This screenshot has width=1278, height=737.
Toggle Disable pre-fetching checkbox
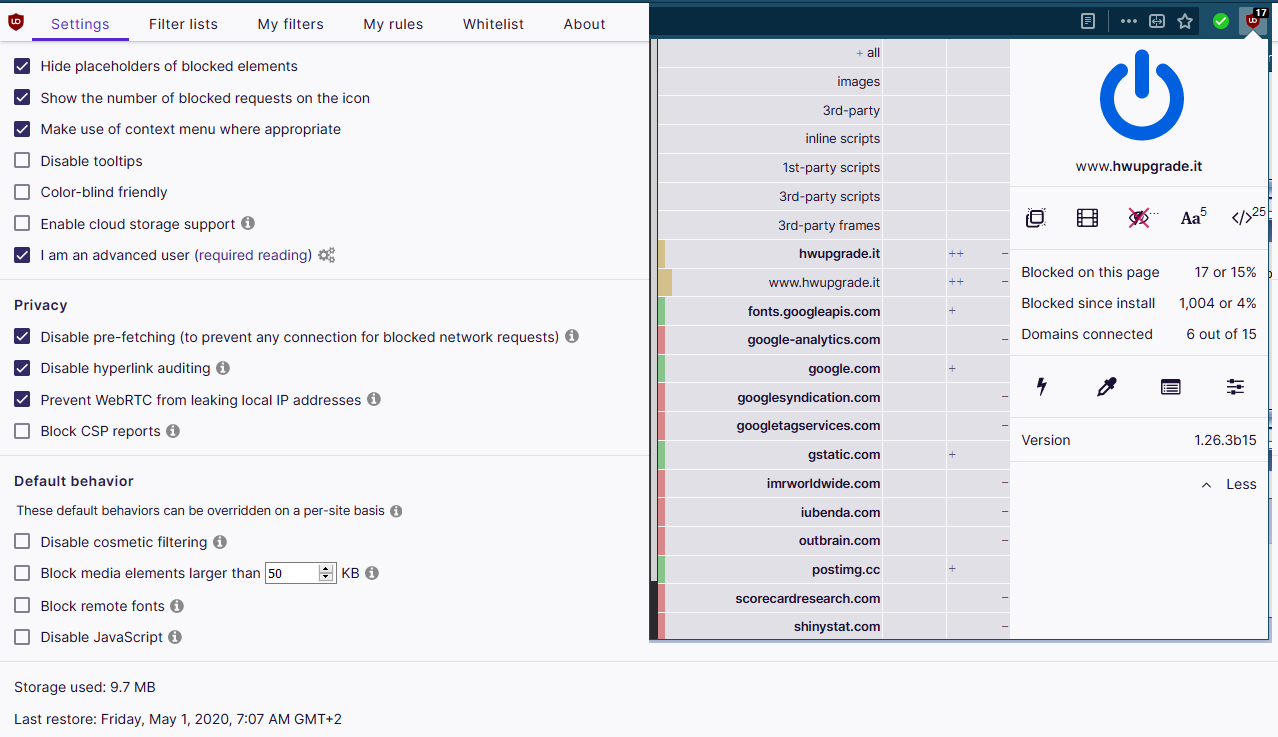(22, 337)
